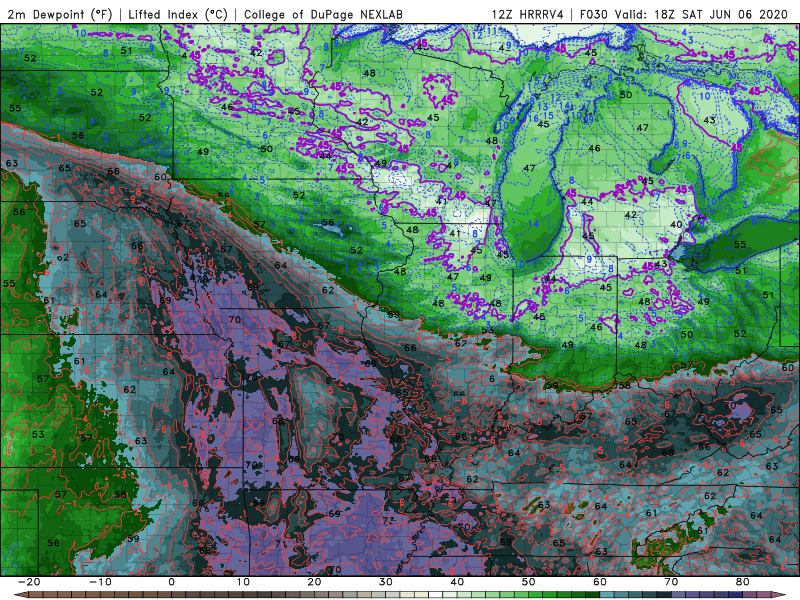Click the 80 label on the color scale
This screenshot has width=800, height=600.
(x=743, y=582)
